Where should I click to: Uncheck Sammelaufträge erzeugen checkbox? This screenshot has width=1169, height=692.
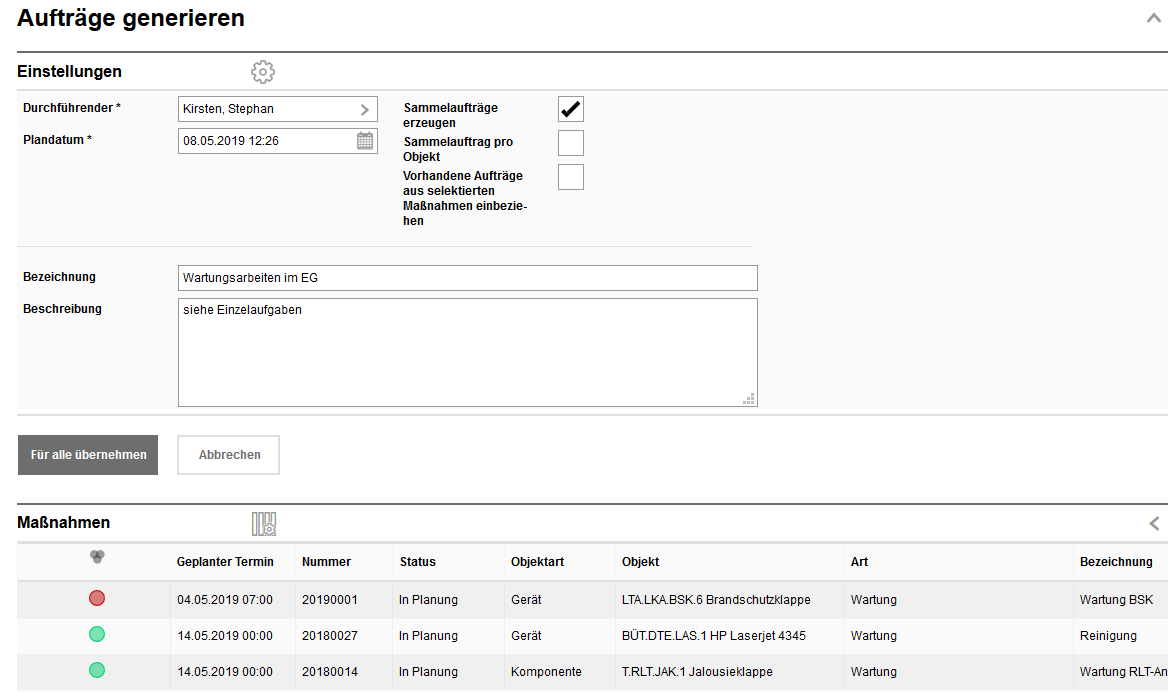[x=570, y=109]
